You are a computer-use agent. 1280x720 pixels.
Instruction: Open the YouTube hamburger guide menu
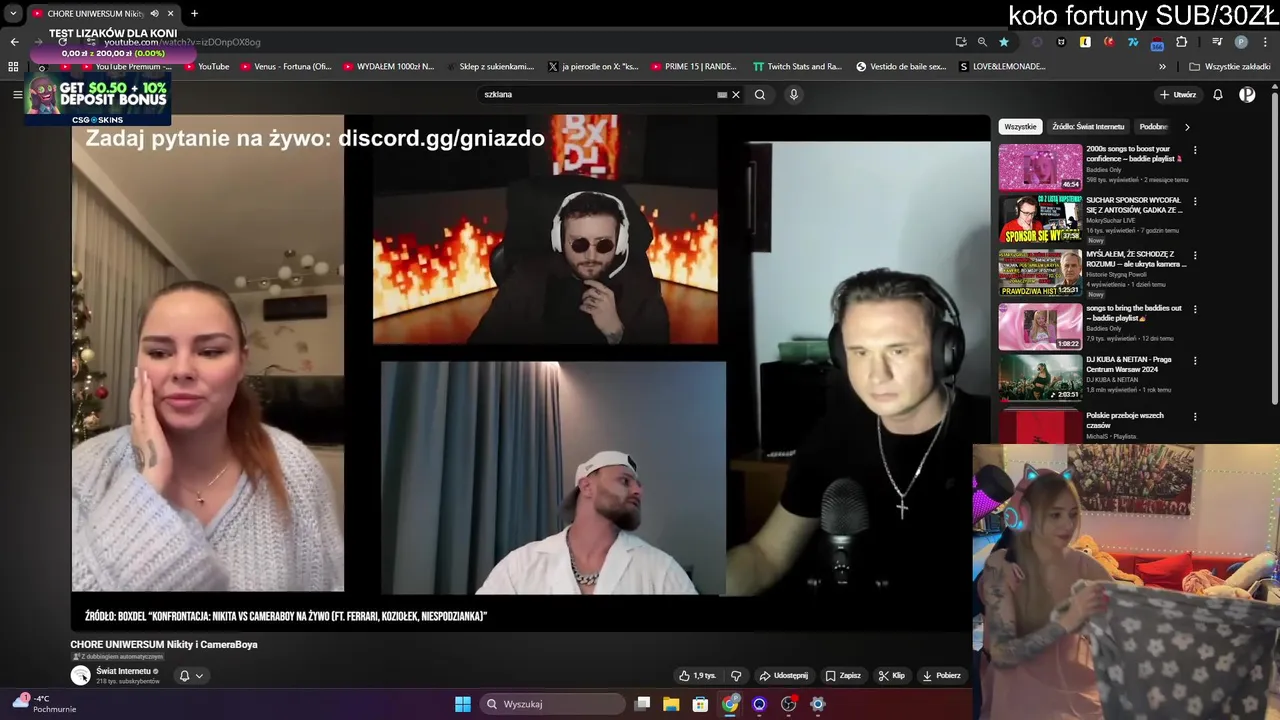pyautogui.click(x=17, y=94)
